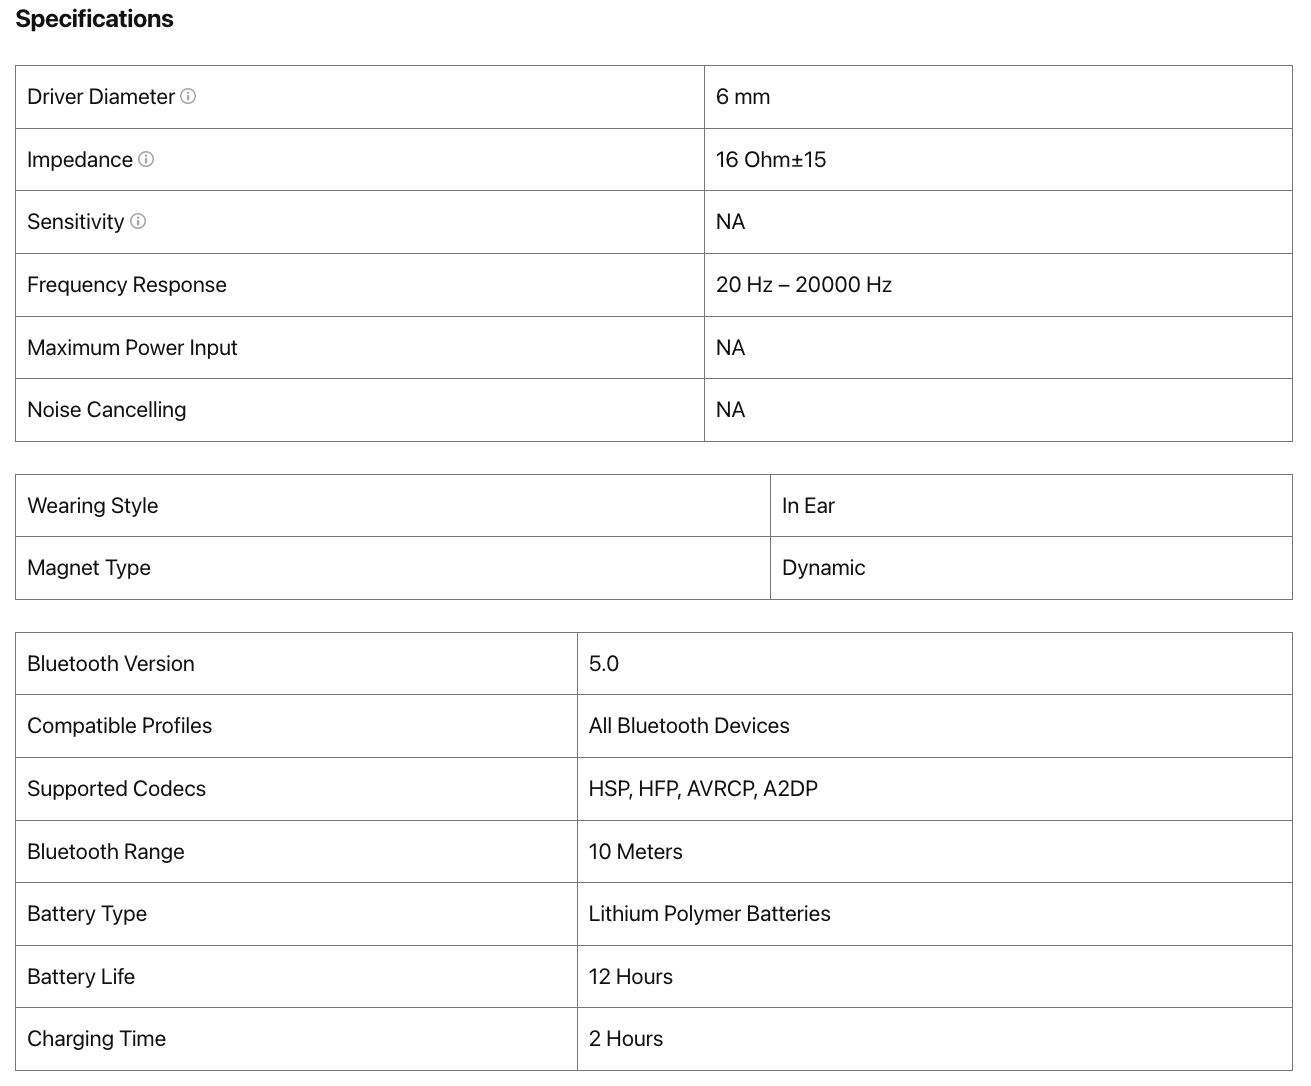Select the In Ear value cell
Viewport: 1311px width, 1086px height.
click(x=808, y=506)
